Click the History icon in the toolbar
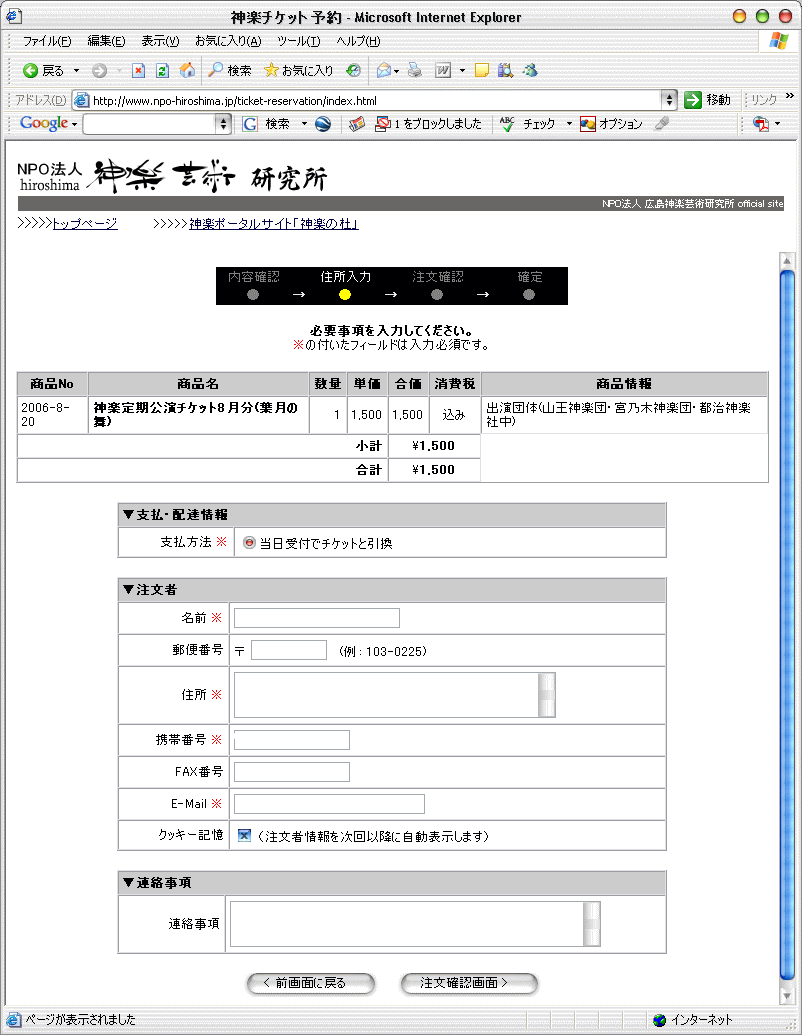The width and height of the screenshot is (802, 1035). click(x=354, y=70)
